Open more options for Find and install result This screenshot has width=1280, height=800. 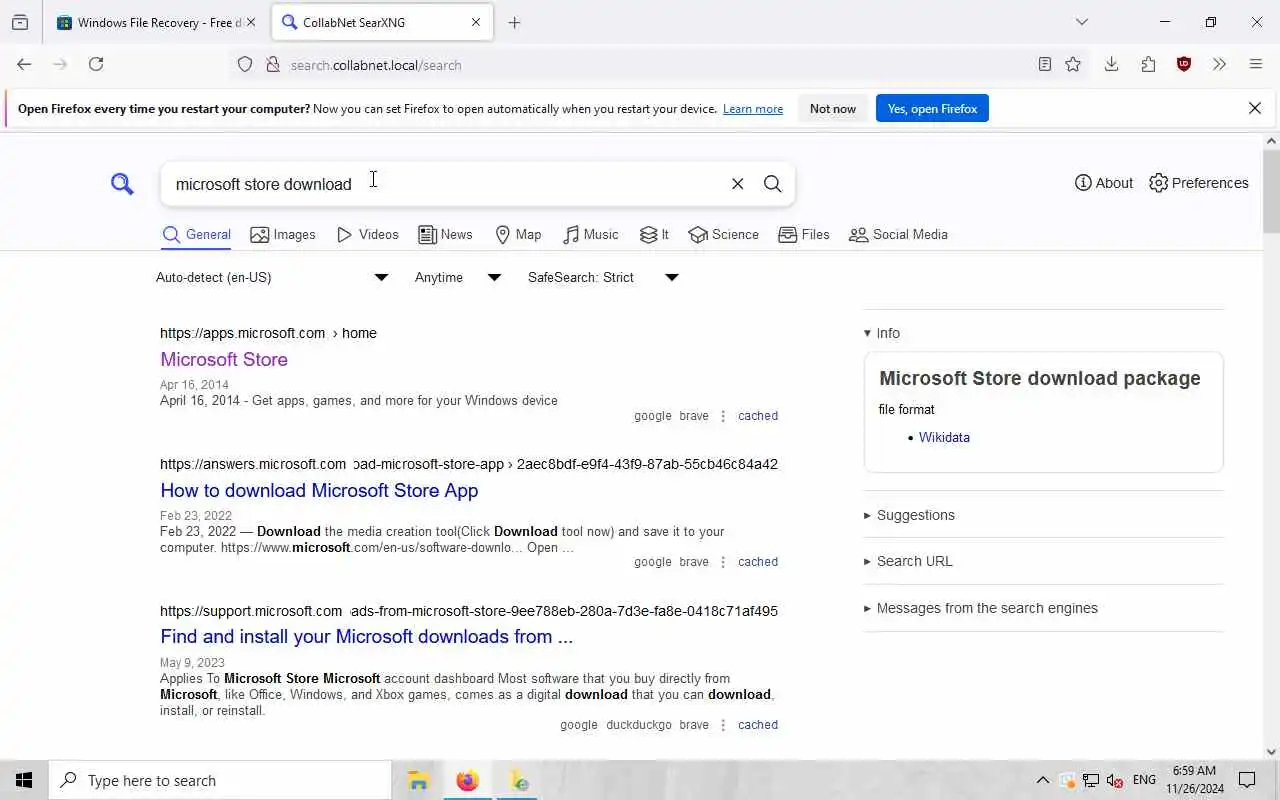click(723, 725)
